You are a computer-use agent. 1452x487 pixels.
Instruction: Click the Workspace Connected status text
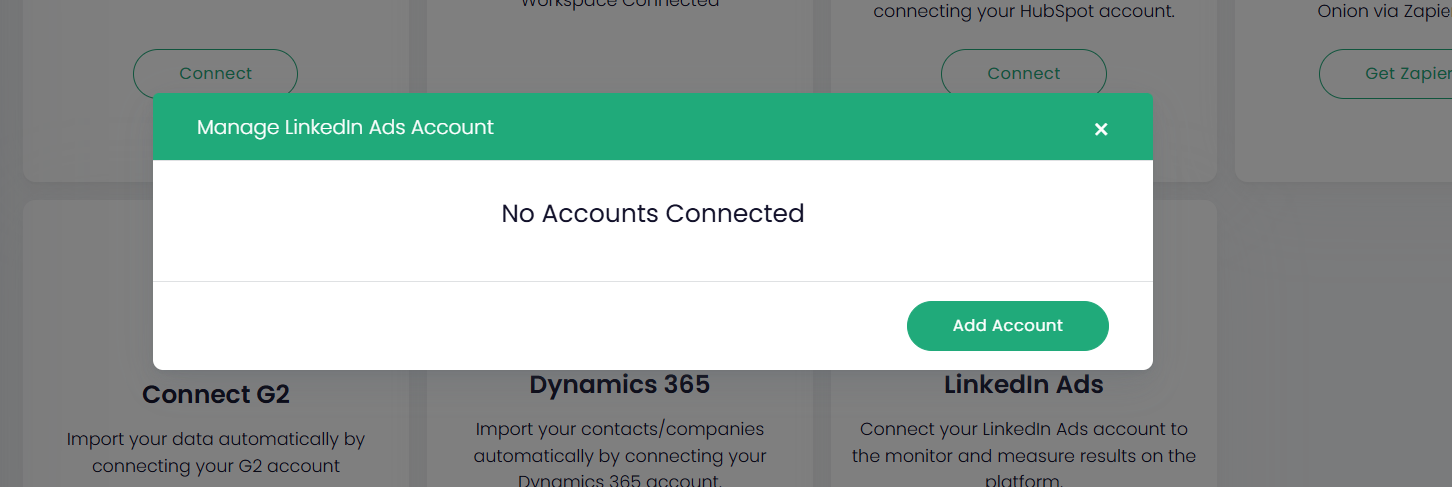click(x=619, y=4)
